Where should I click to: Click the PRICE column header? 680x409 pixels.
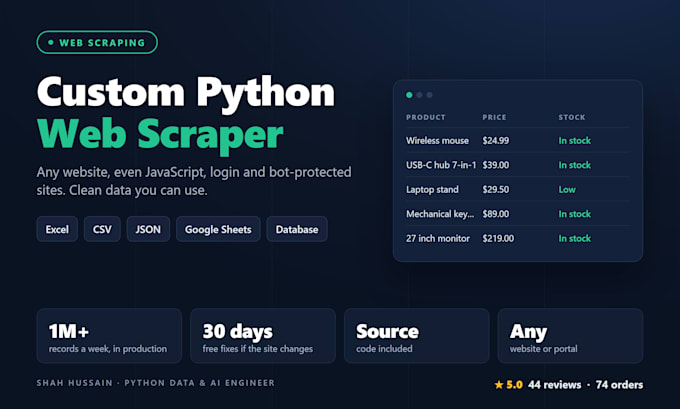pos(494,117)
